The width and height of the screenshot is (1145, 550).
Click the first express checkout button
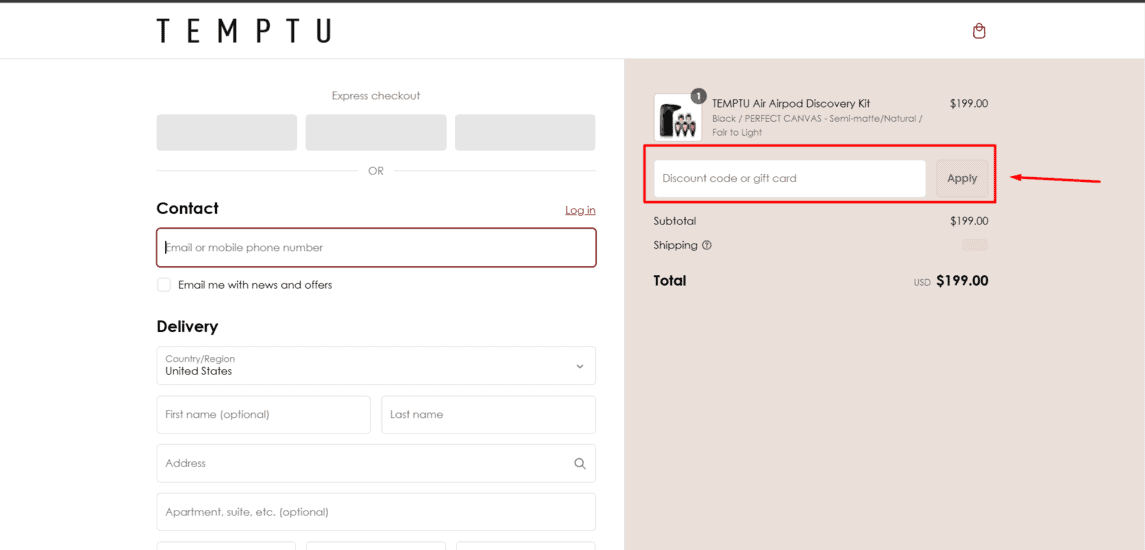(x=226, y=132)
